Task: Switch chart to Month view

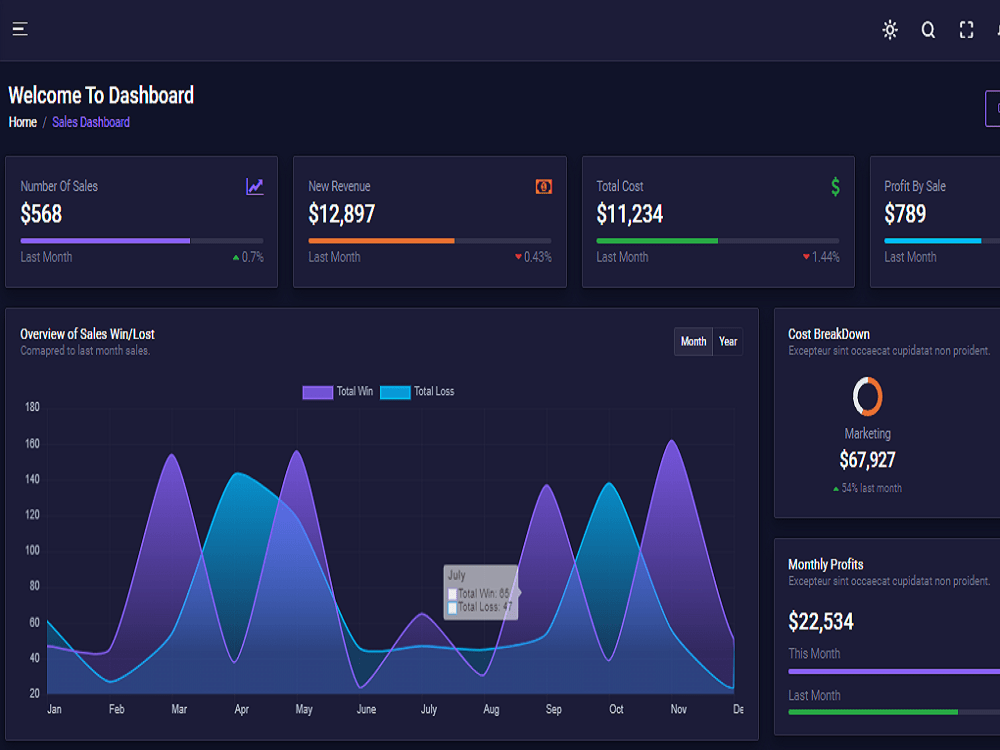Action: click(693, 341)
